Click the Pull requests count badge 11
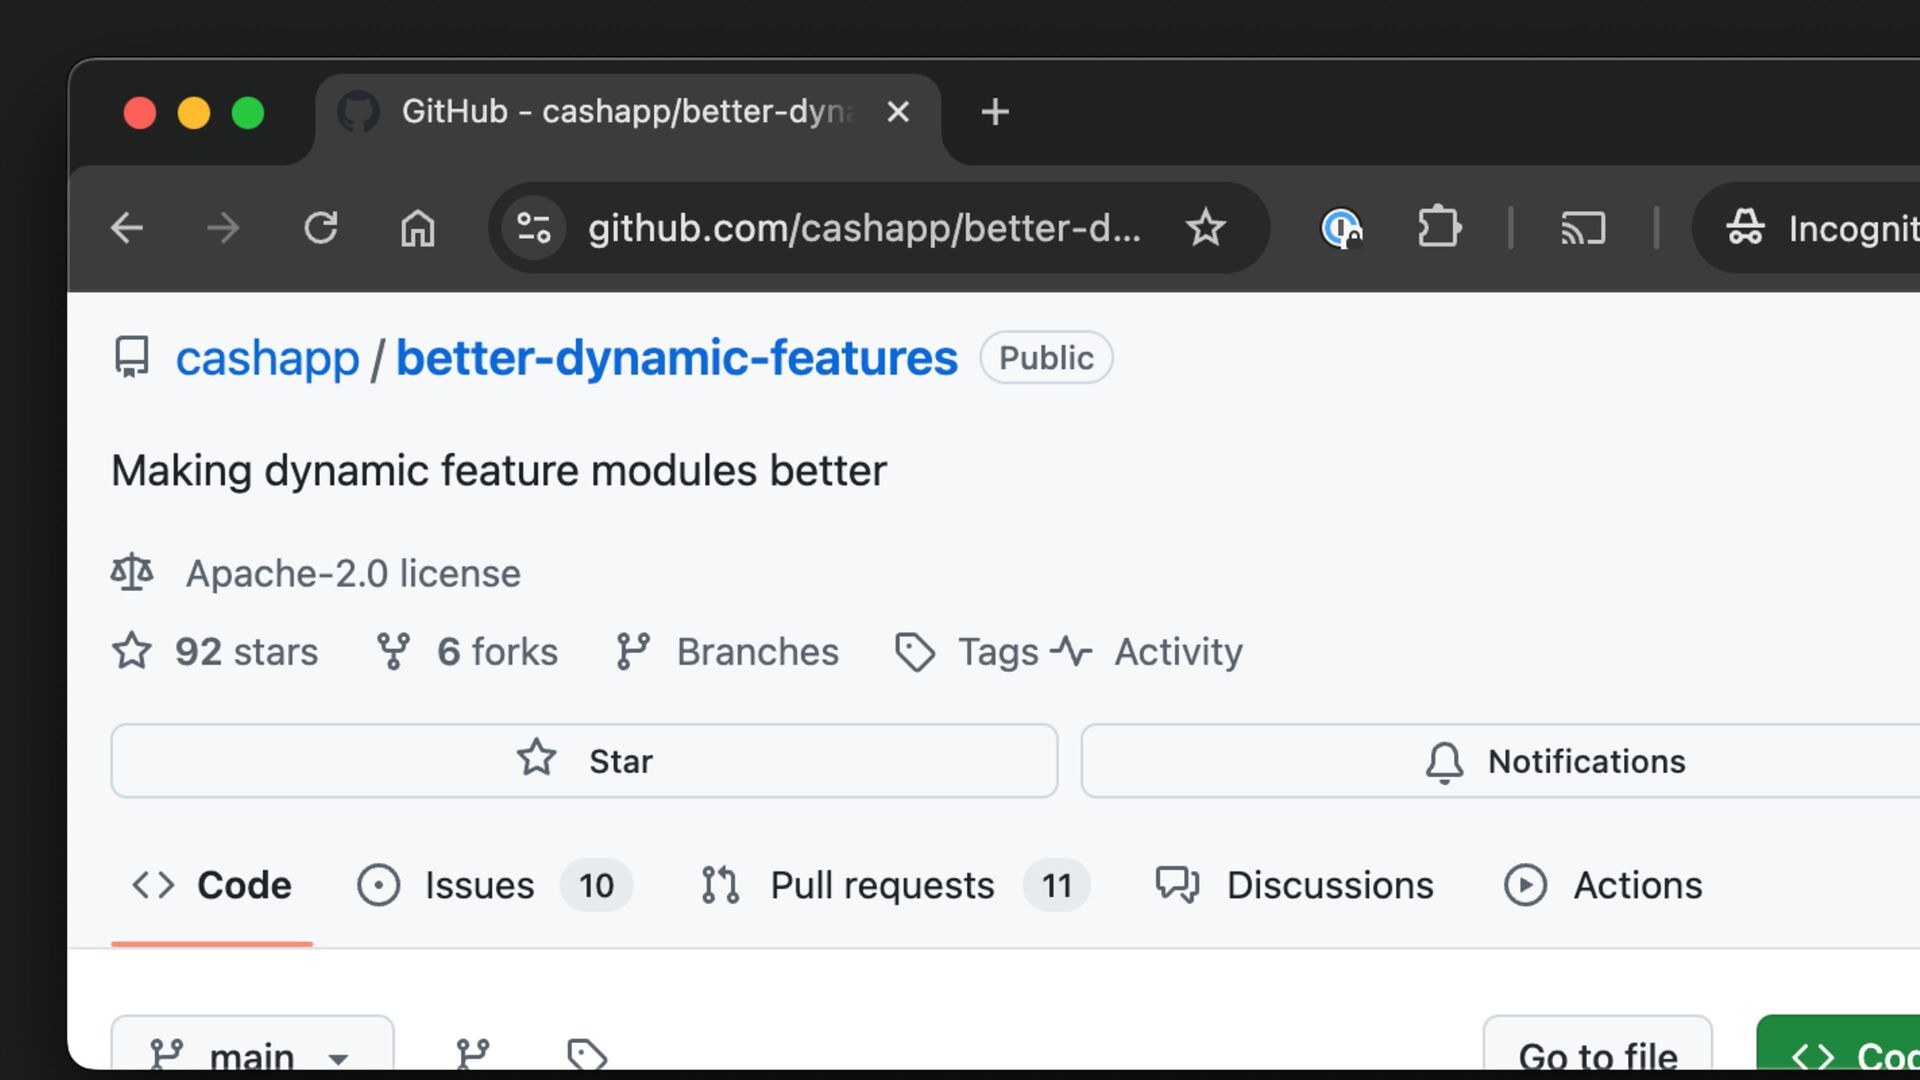1920x1080 pixels. pos(1056,886)
